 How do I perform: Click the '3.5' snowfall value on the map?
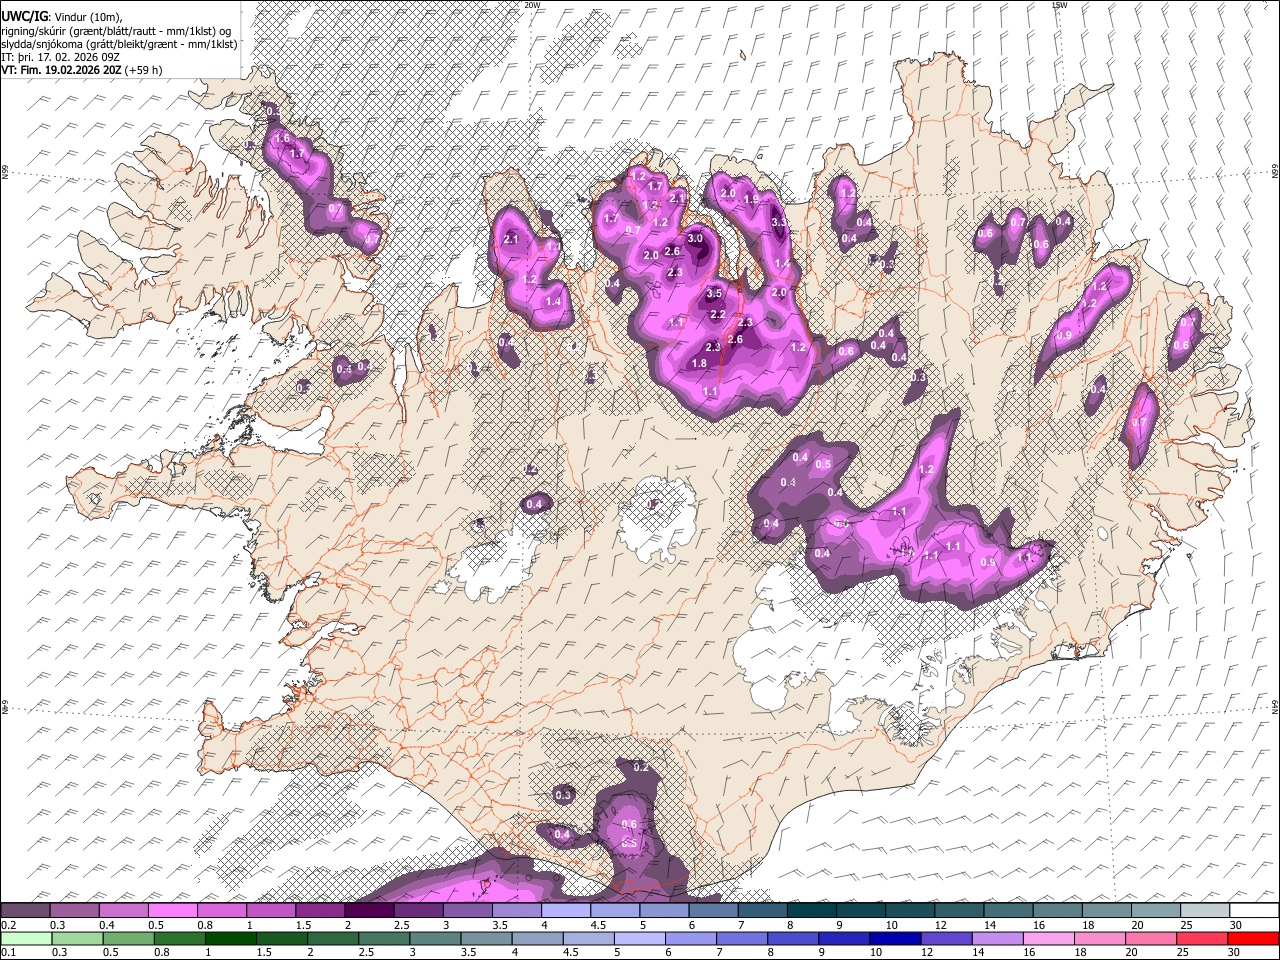pyautogui.click(x=714, y=294)
